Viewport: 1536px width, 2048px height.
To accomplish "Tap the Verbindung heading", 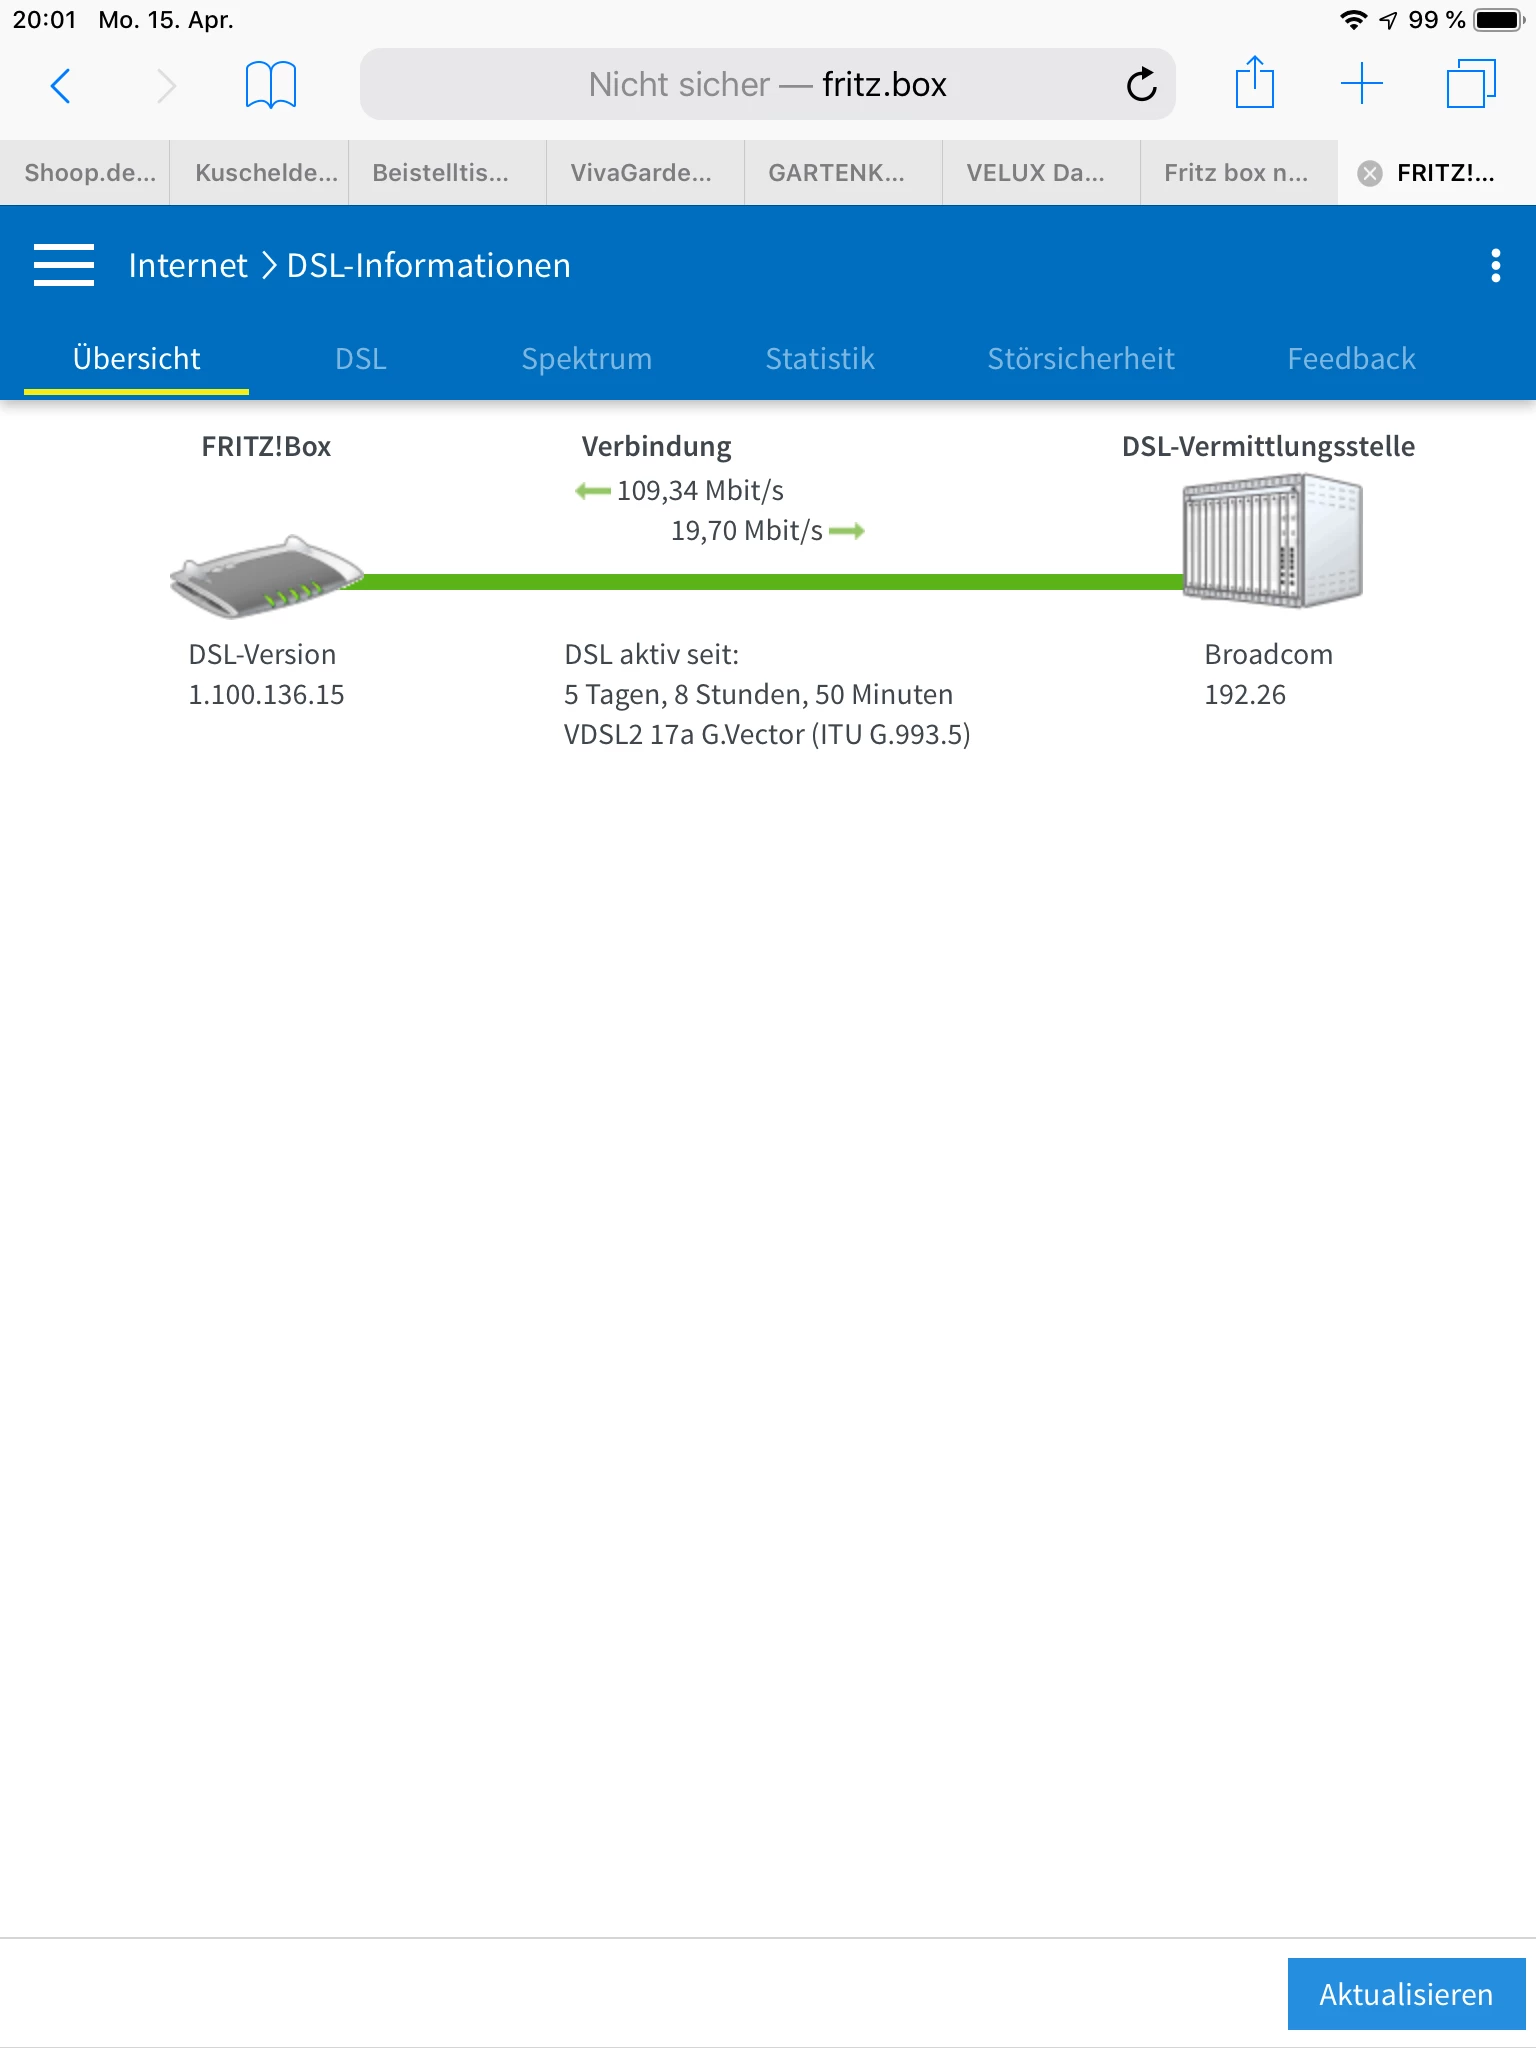I will (x=656, y=446).
